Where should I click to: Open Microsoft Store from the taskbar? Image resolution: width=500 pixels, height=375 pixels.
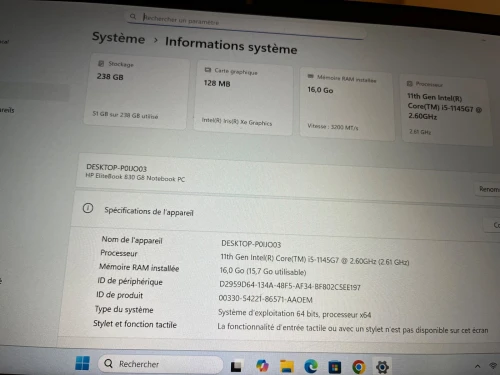click(x=335, y=367)
